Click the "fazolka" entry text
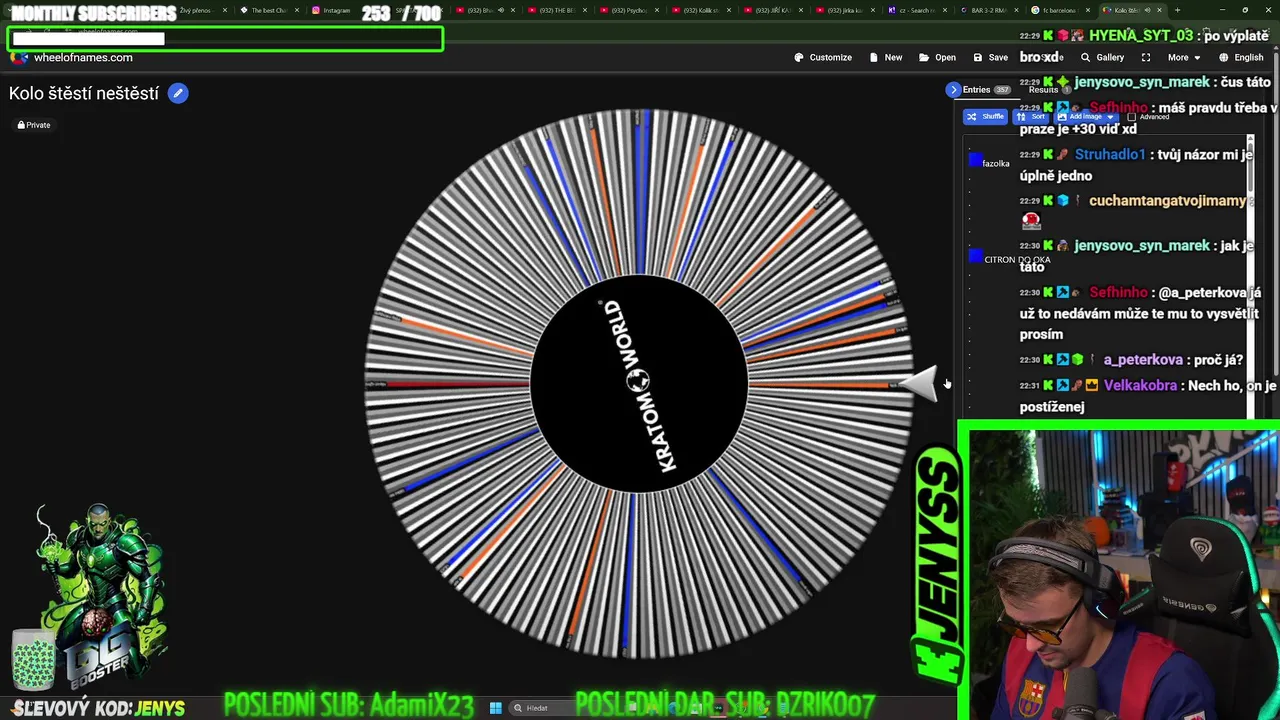The height and width of the screenshot is (720, 1280). click(x=996, y=163)
